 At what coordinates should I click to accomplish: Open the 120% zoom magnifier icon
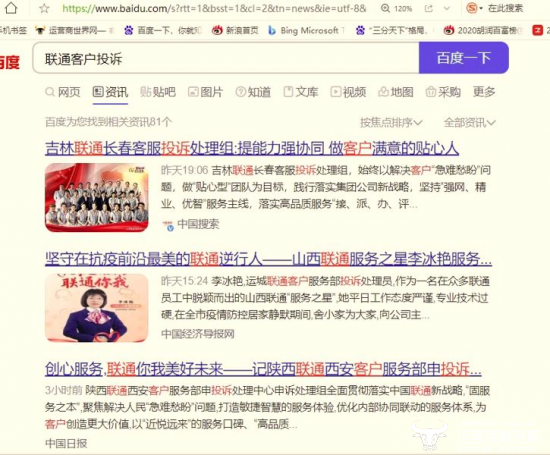(385, 8)
